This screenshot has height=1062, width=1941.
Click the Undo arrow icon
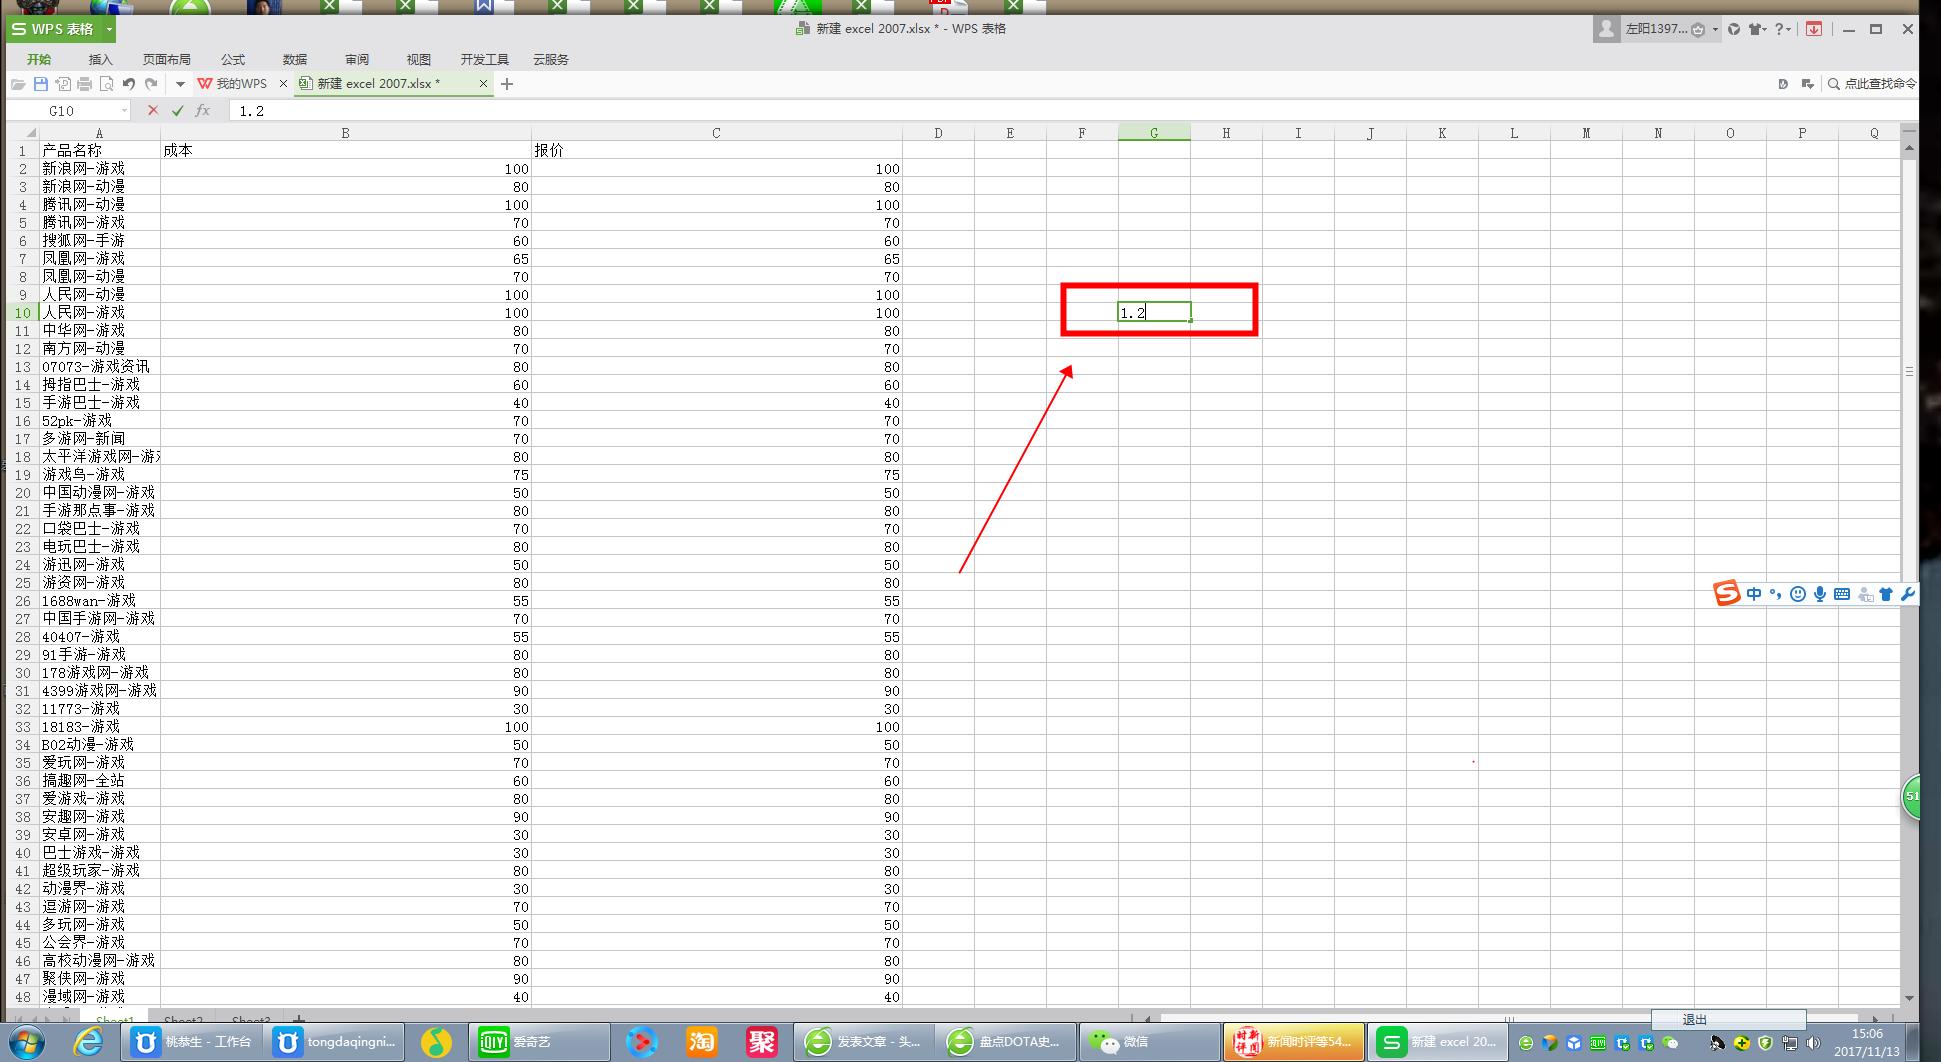[x=129, y=84]
